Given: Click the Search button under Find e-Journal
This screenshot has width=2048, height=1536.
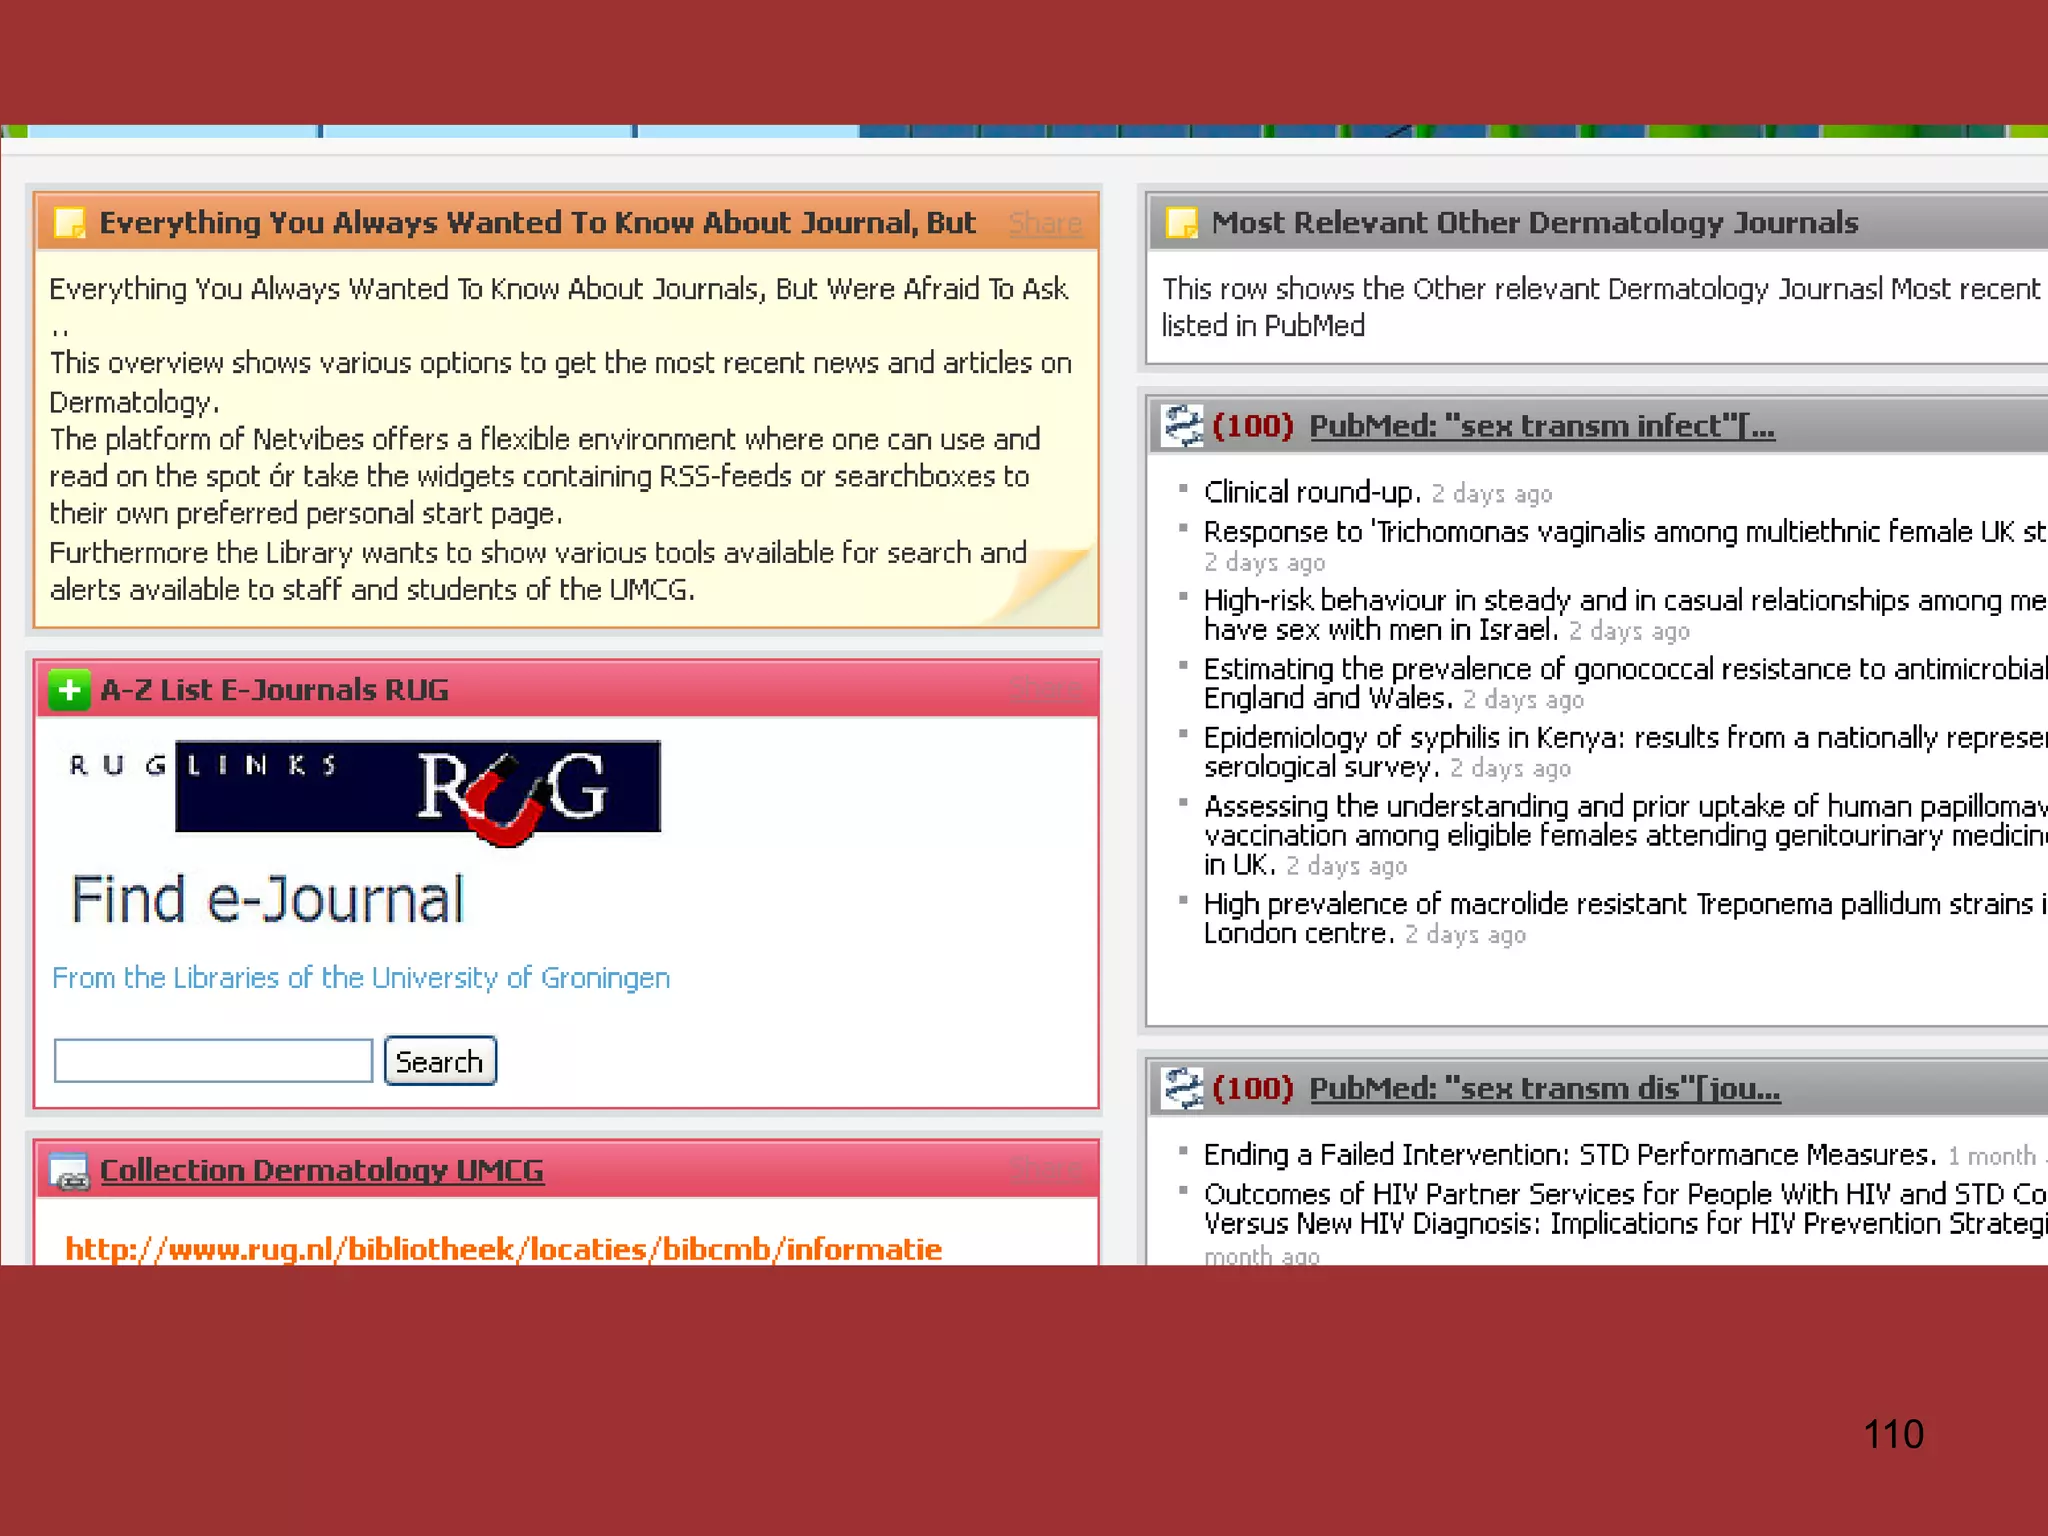Looking at the screenshot, I should 440,1061.
